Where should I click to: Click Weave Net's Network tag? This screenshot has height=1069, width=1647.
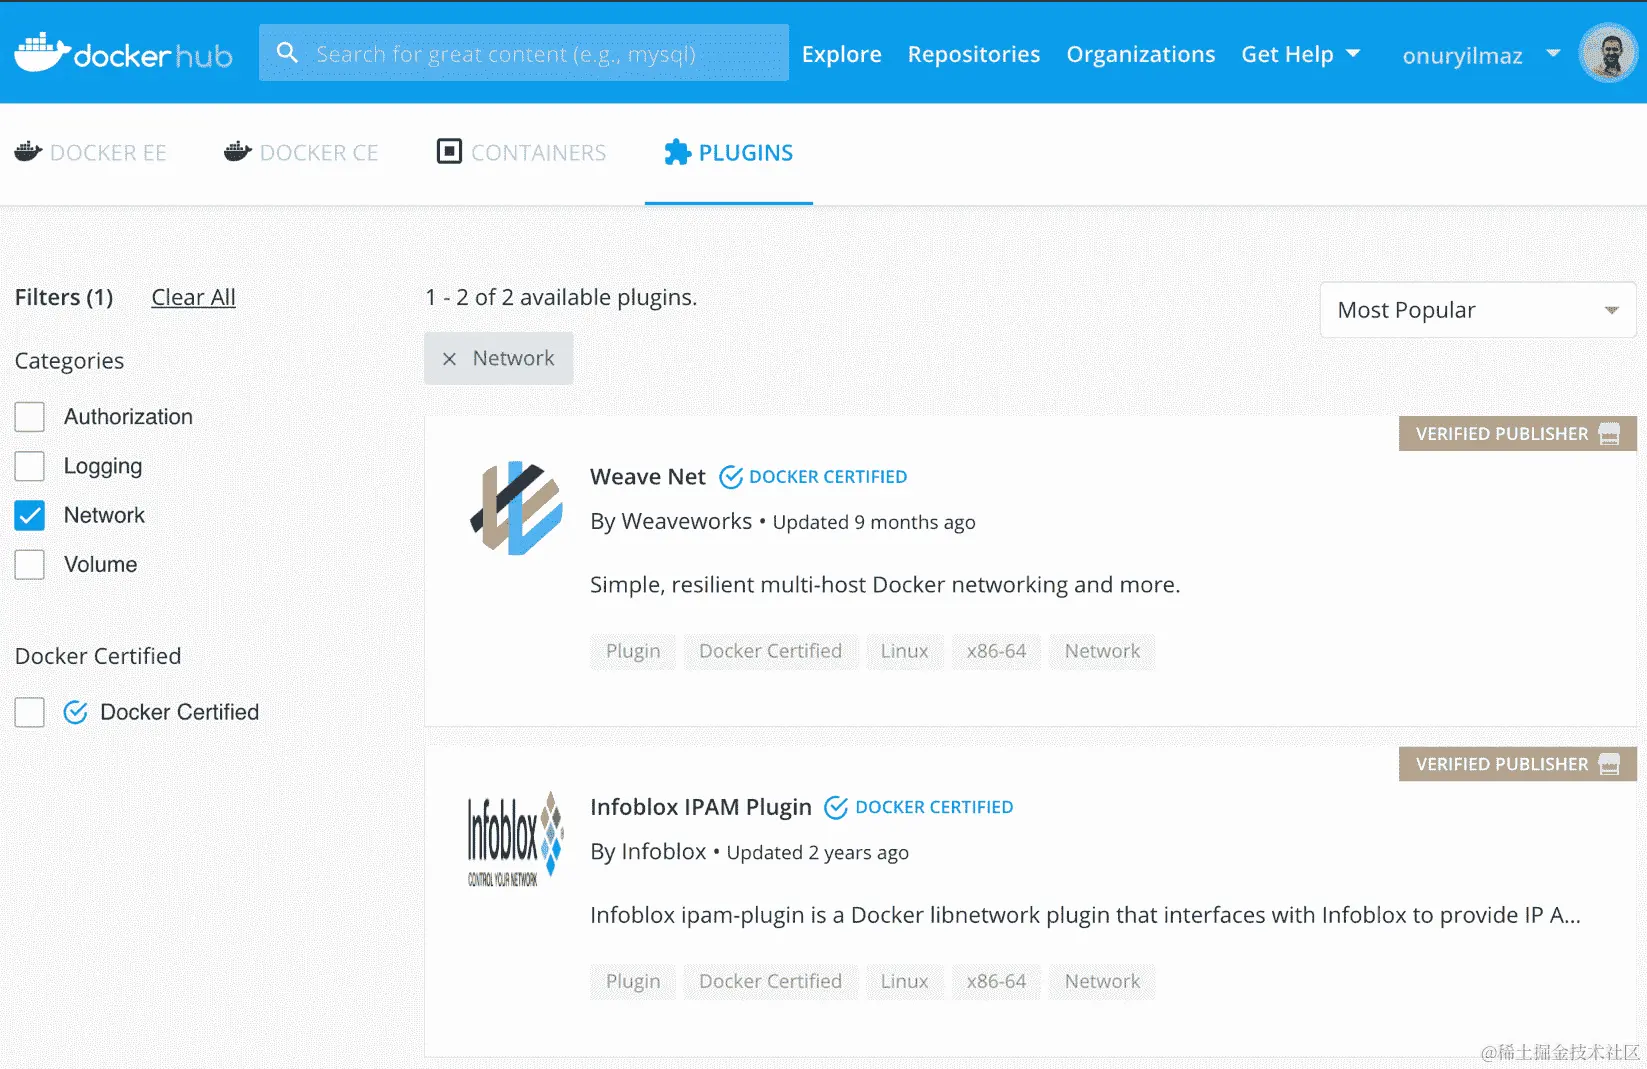click(1102, 651)
